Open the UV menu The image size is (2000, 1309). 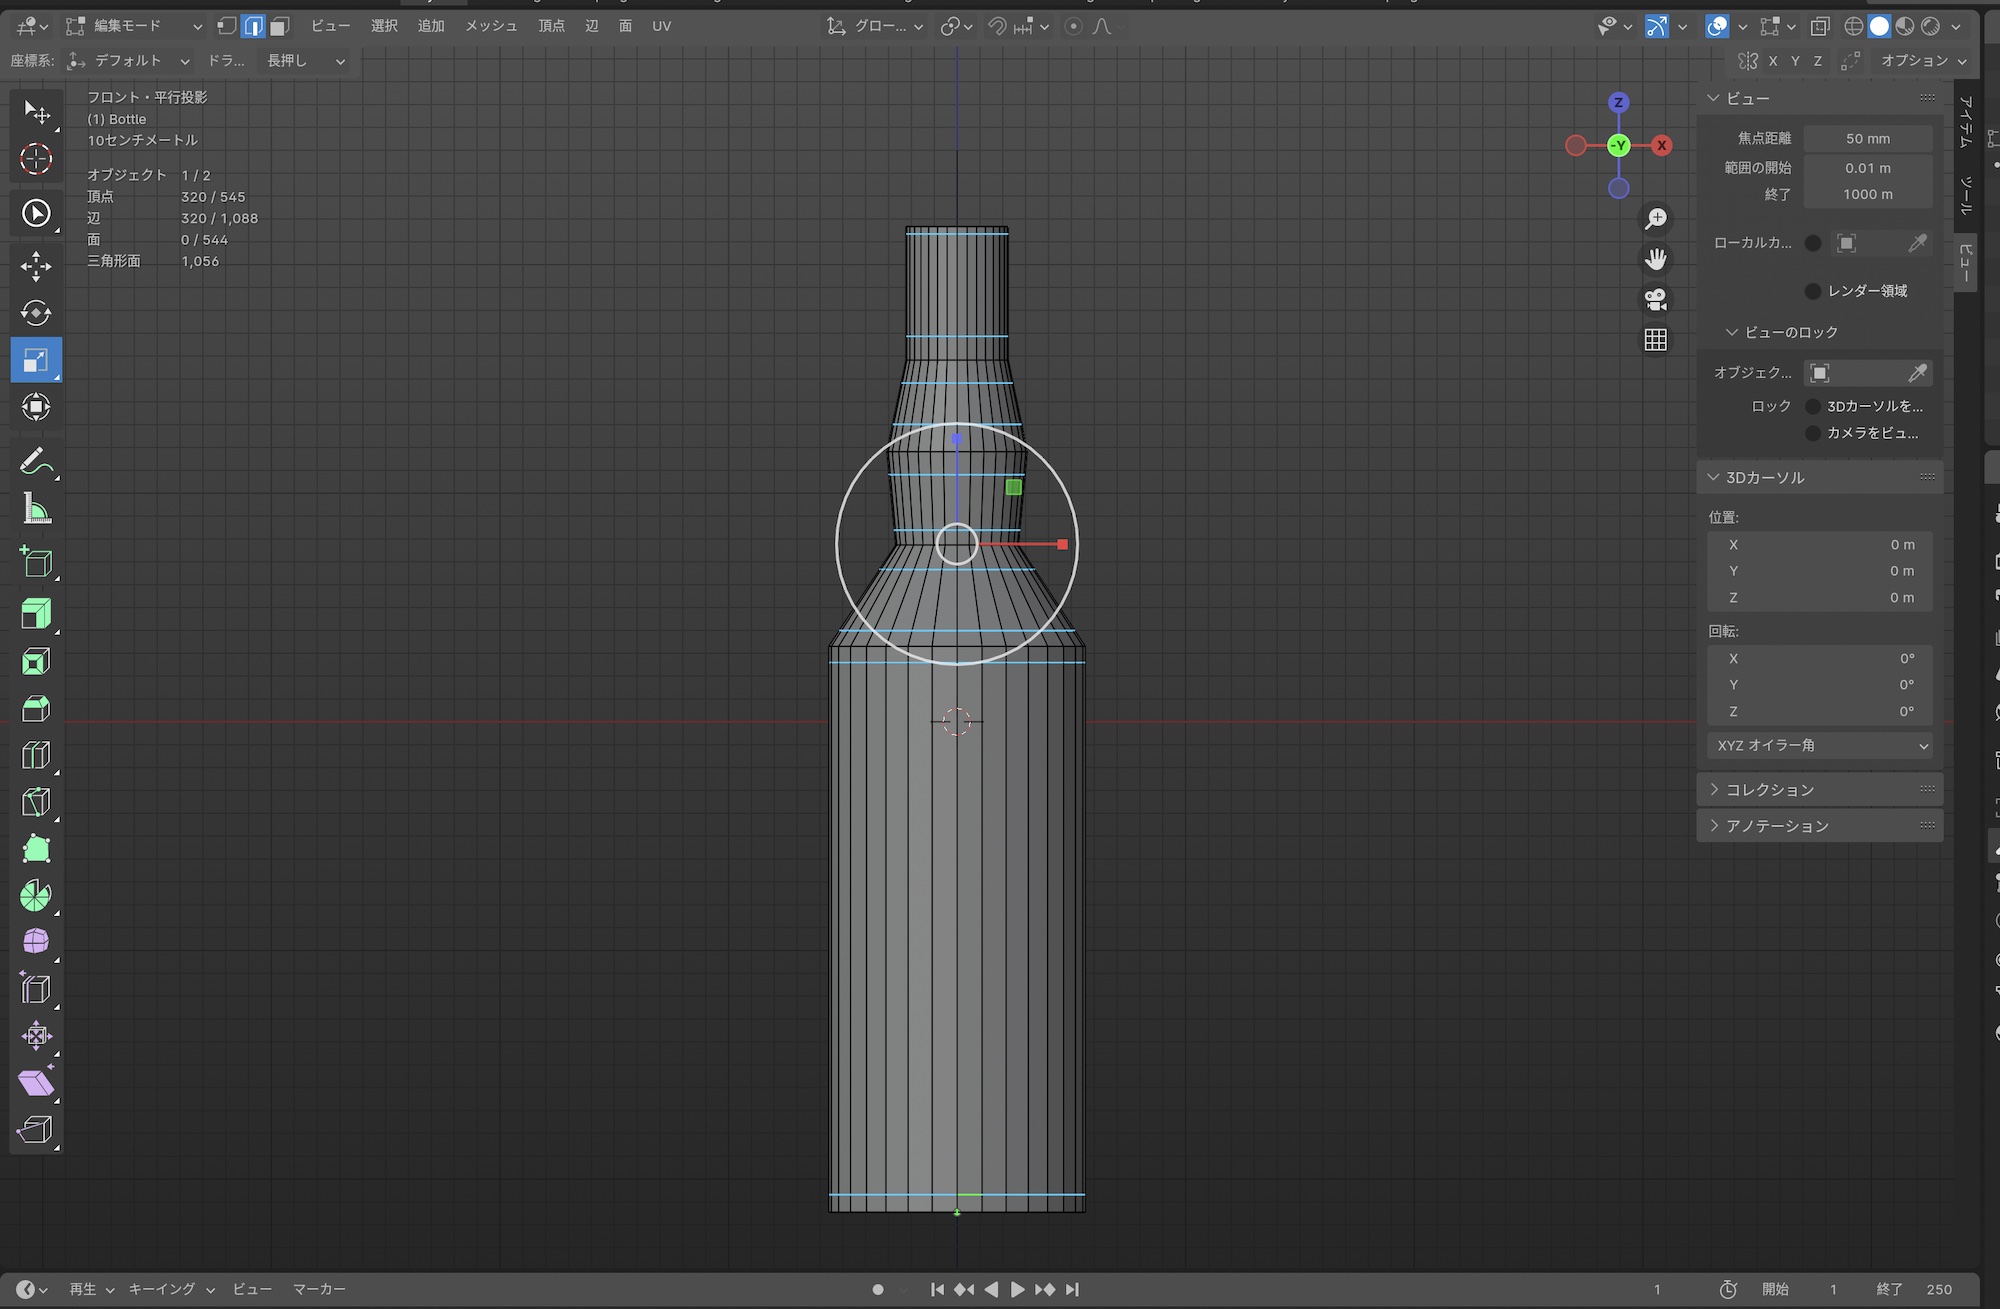click(661, 26)
